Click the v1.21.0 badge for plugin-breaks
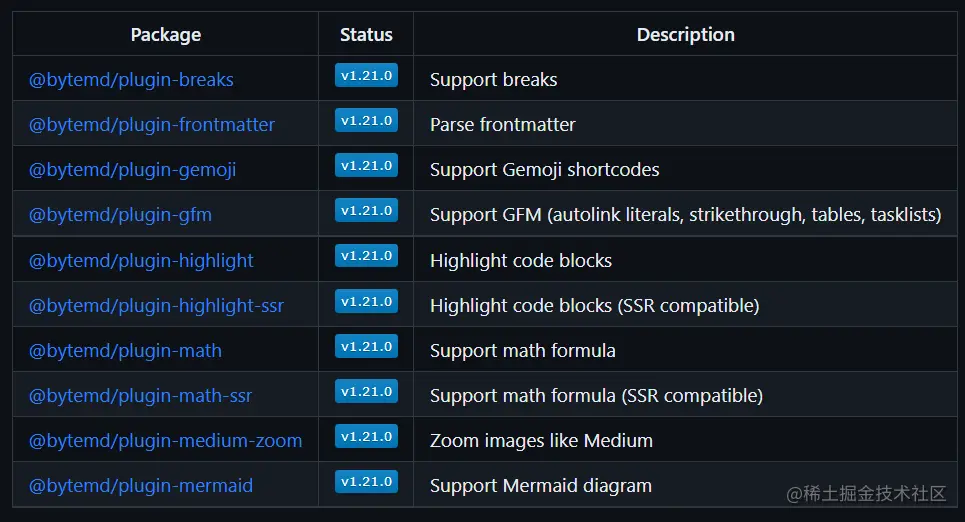 point(366,75)
